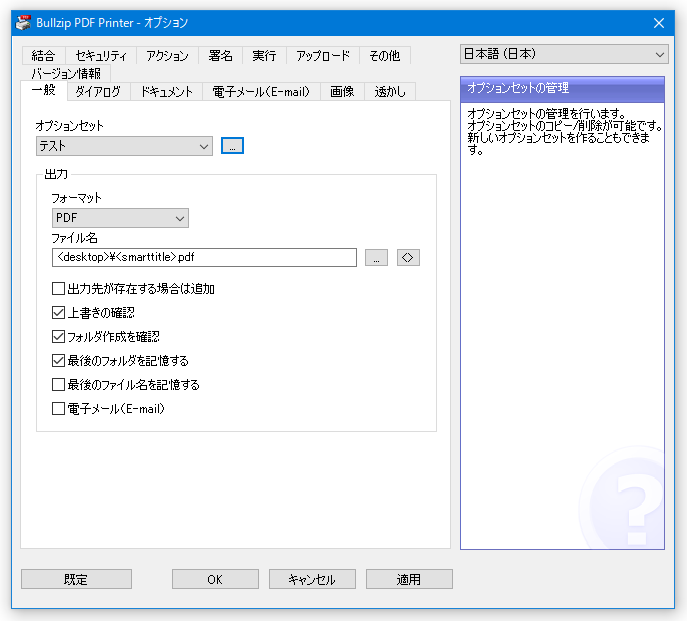
Task: Open option set management ellipsis button
Action: point(232,145)
